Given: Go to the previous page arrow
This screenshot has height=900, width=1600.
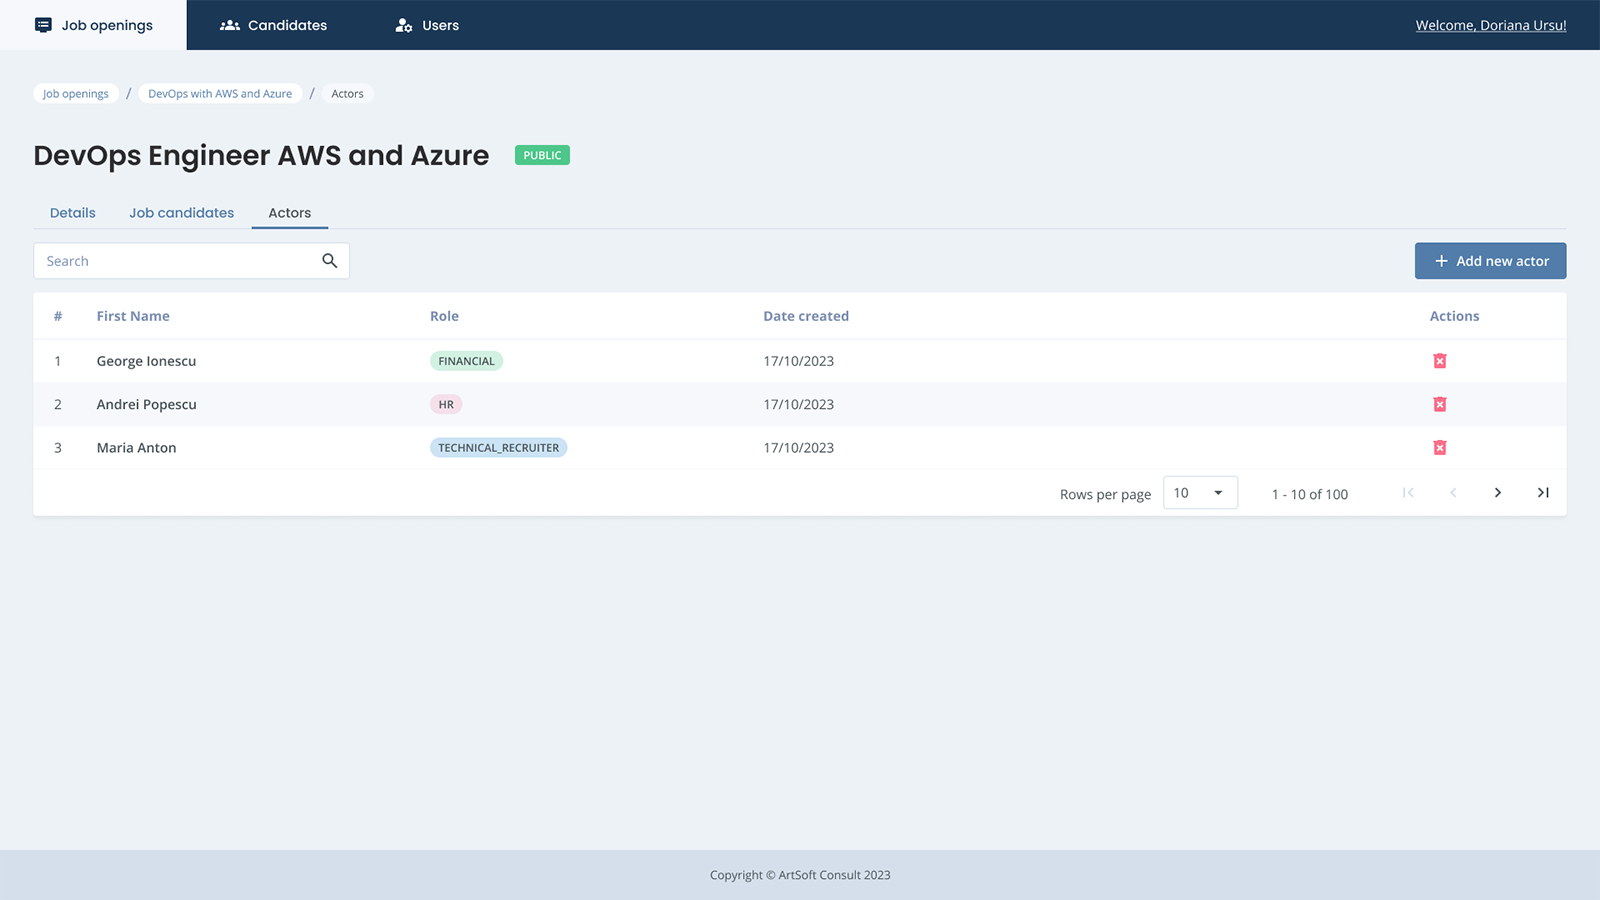Looking at the screenshot, I should [x=1453, y=493].
